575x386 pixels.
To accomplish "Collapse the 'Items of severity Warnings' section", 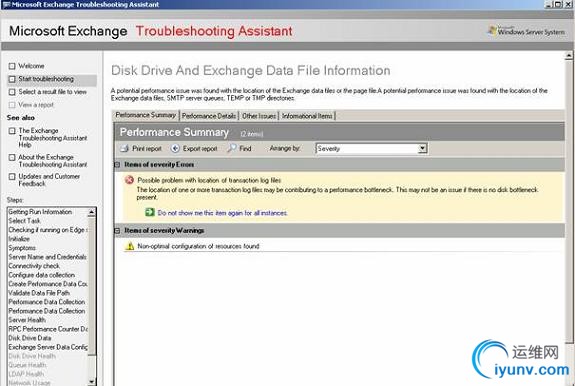I will [117, 231].
